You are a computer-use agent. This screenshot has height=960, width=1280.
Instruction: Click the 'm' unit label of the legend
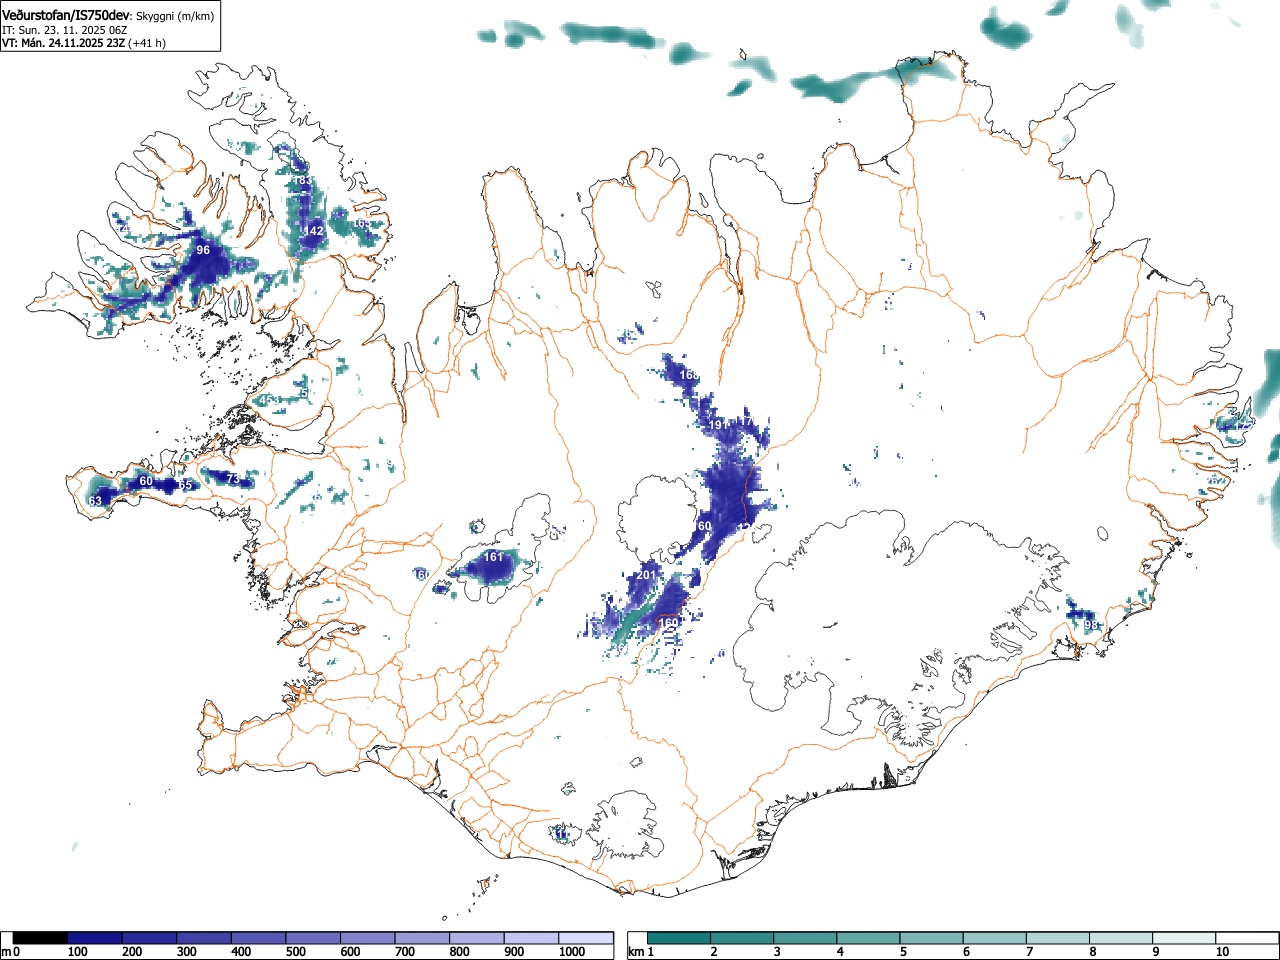(x=6, y=952)
